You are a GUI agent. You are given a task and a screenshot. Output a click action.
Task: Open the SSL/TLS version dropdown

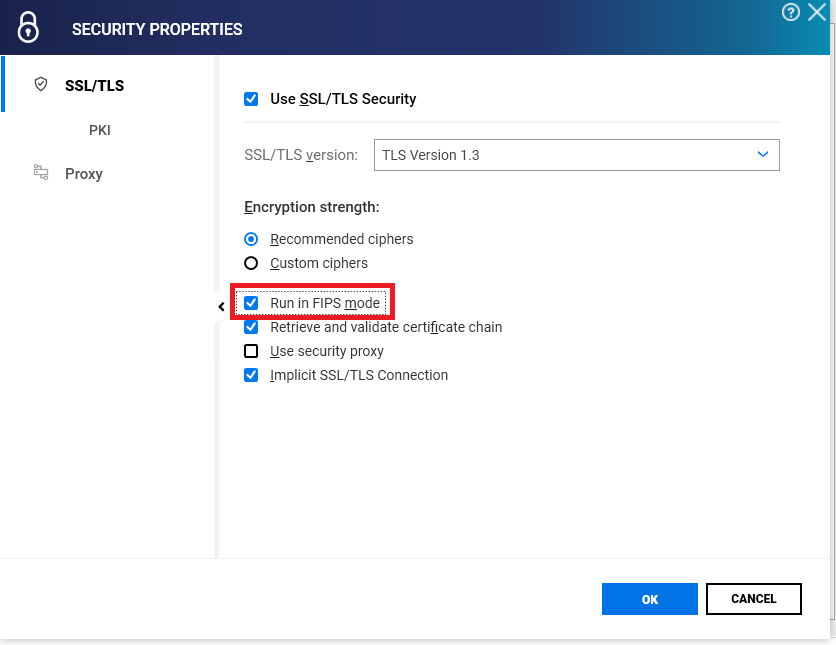(x=576, y=155)
